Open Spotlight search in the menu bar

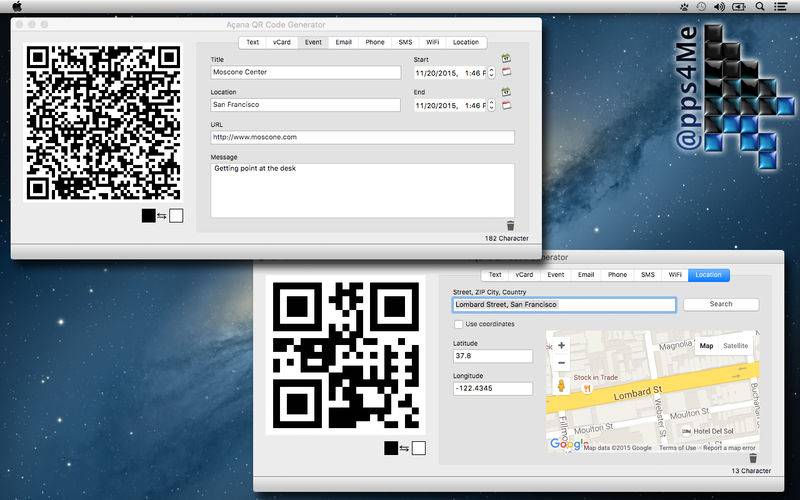tap(760, 7)
